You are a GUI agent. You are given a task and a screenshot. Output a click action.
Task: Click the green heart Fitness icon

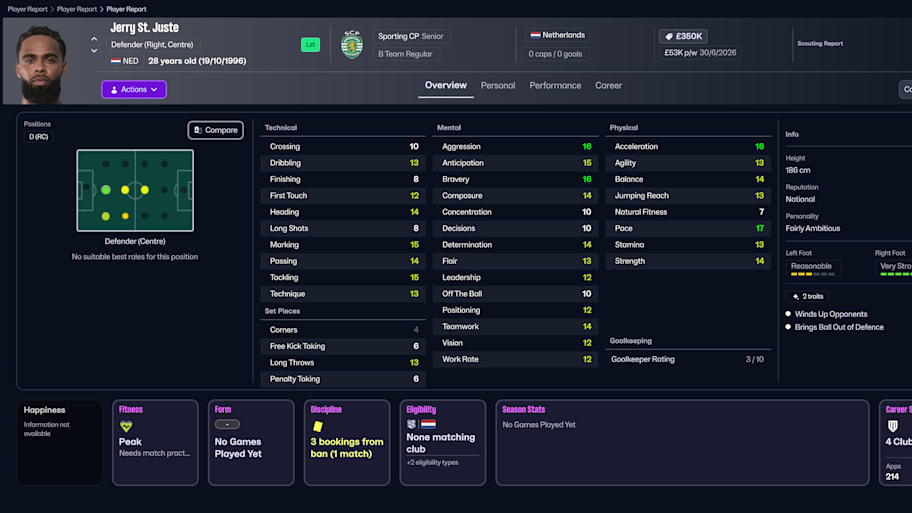pos(126,426)
